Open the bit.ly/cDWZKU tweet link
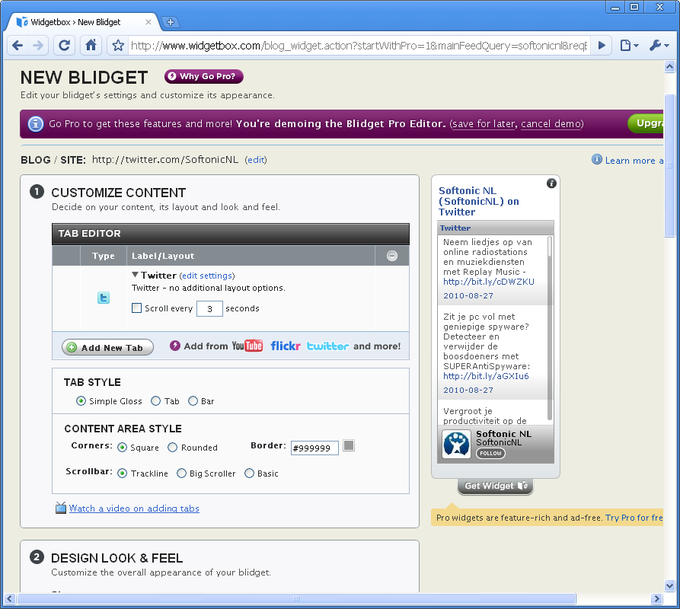This screenshot has height=609, width=680. tap(489, 282)
